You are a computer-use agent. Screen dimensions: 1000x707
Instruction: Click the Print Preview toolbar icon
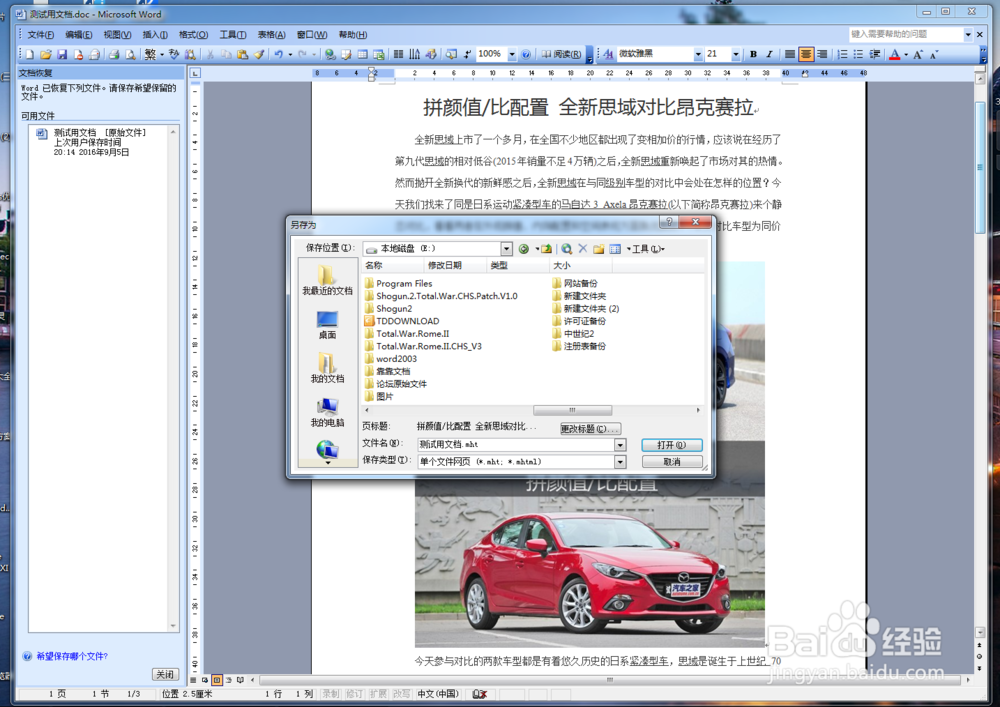click(130, 55)
